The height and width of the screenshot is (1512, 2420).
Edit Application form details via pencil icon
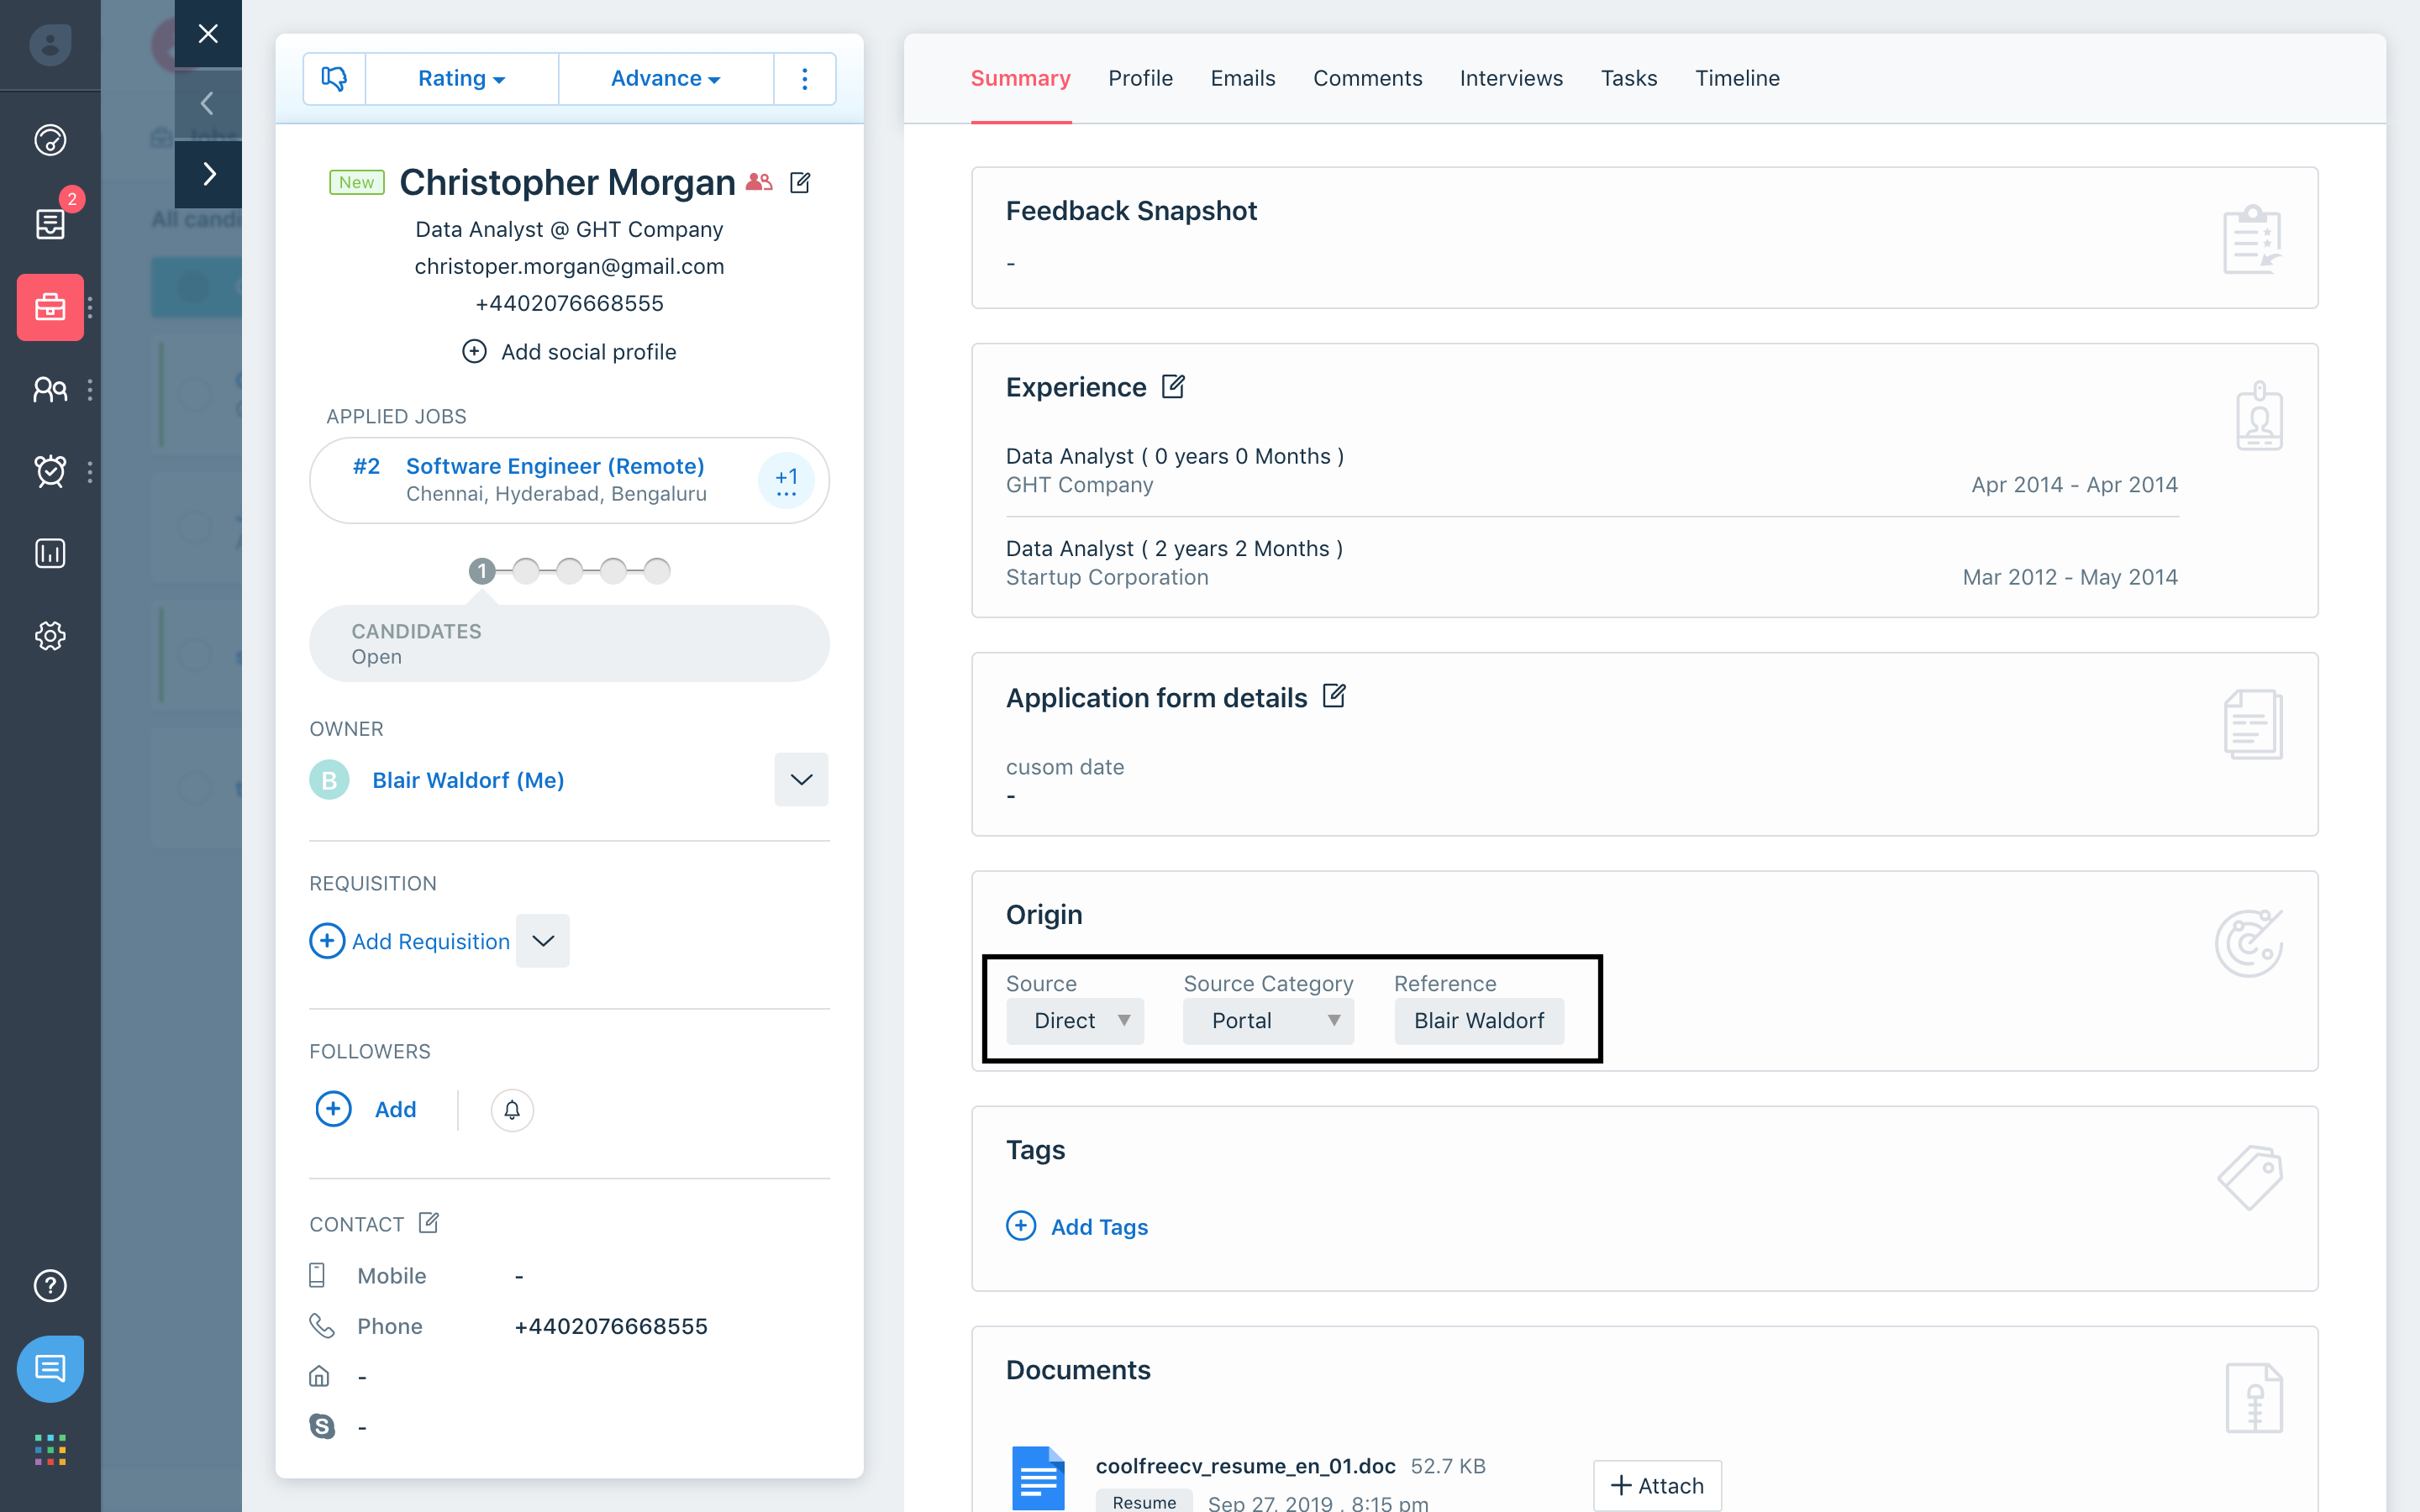[x=1334, y=696]
